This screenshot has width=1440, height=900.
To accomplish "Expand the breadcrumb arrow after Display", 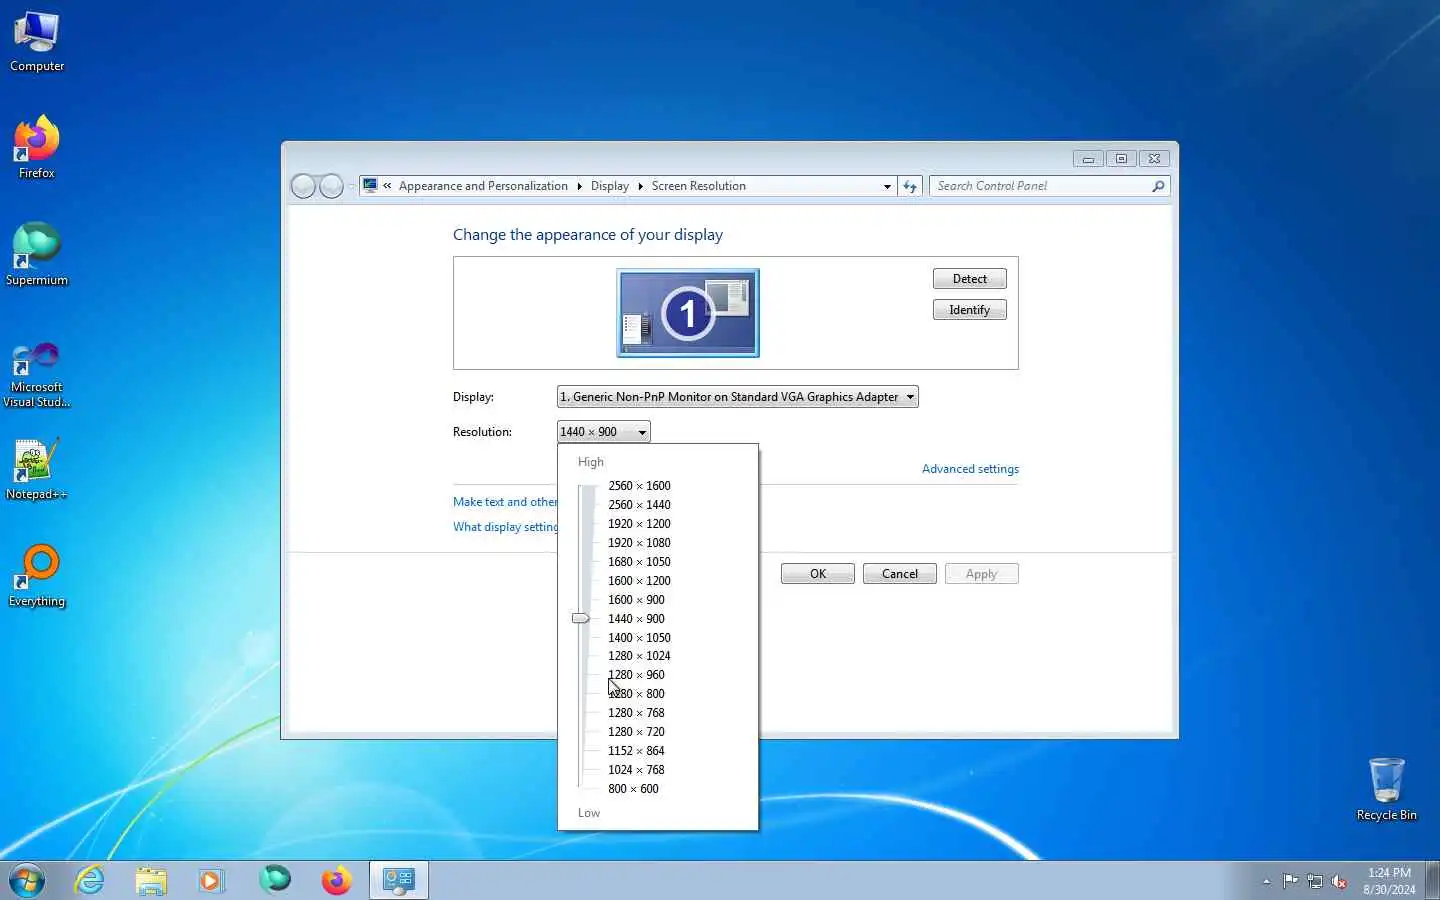I will point(640,186).
